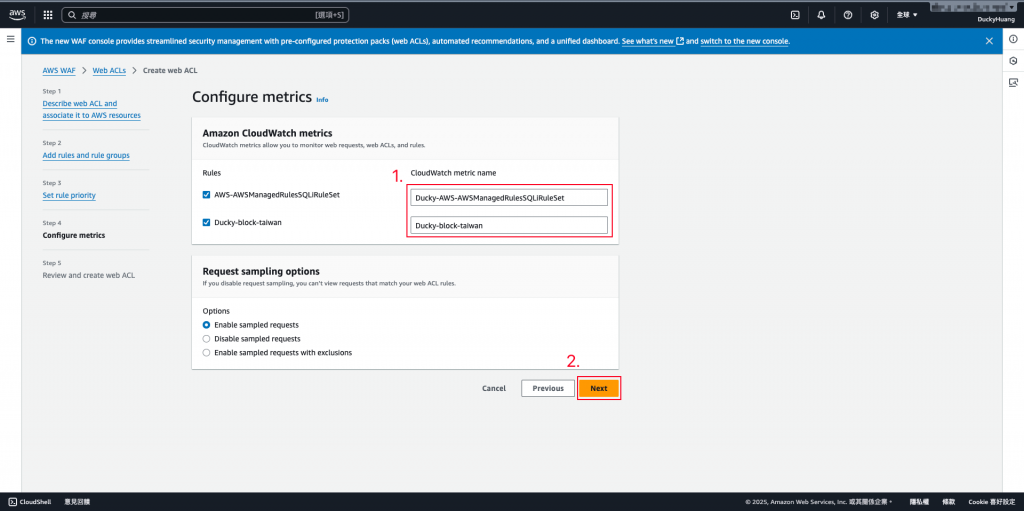This screenshot has height=511, width=1024.
Task: Select Enable sampled requests with exclusions
Action: point(206,352)
